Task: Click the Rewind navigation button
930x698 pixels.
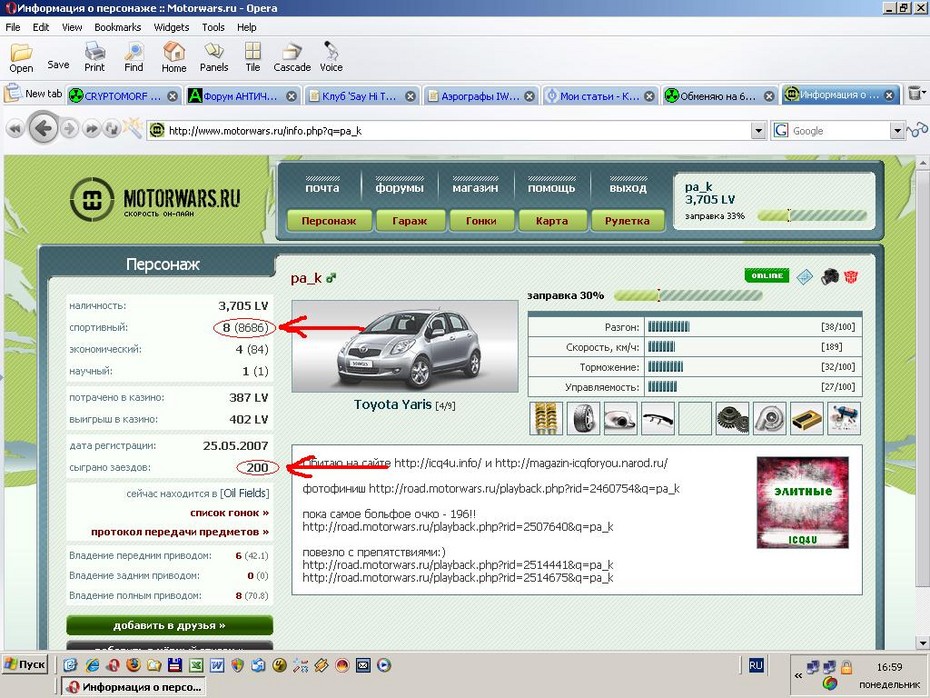Action: pos(15,129)
